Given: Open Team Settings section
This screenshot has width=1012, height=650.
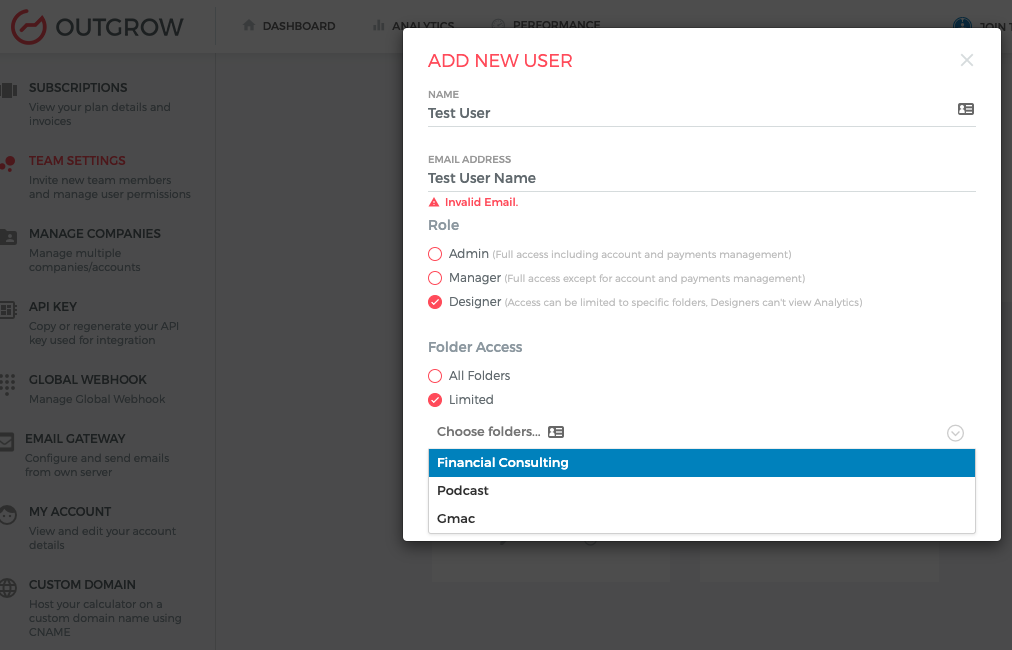Looking at the screenshot, I should point(98,177).
